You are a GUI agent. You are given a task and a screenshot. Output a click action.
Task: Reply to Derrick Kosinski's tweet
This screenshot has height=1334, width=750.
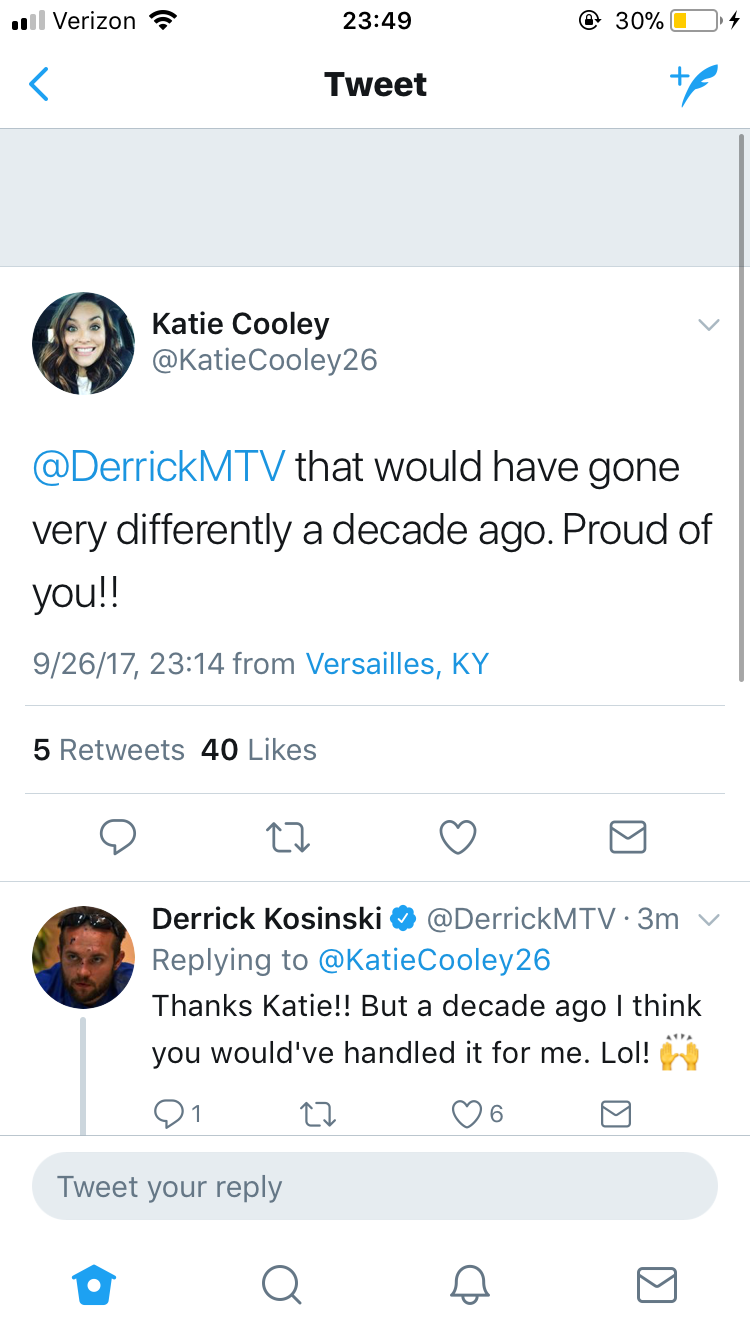(x=177, y=1113)
